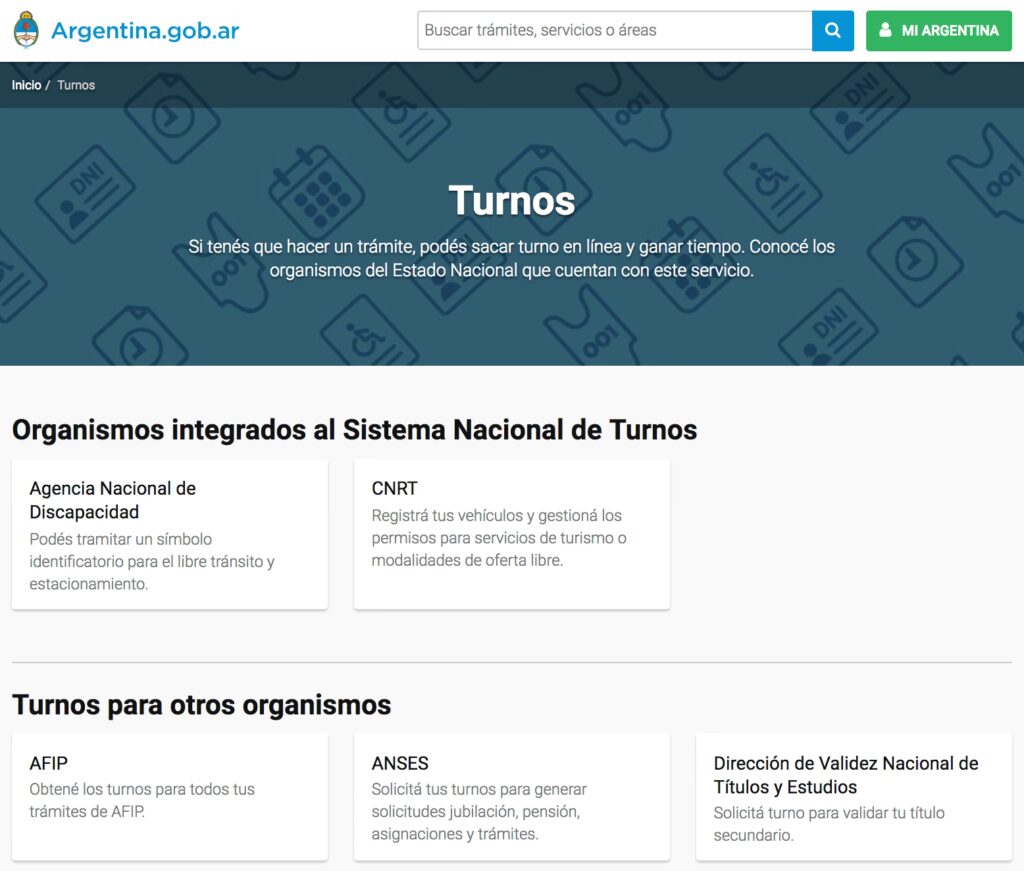Image resolution: width=1024 pixels, height=871 pixels.
Task: Open the CNRT turnos card
Action: point(511,534)
